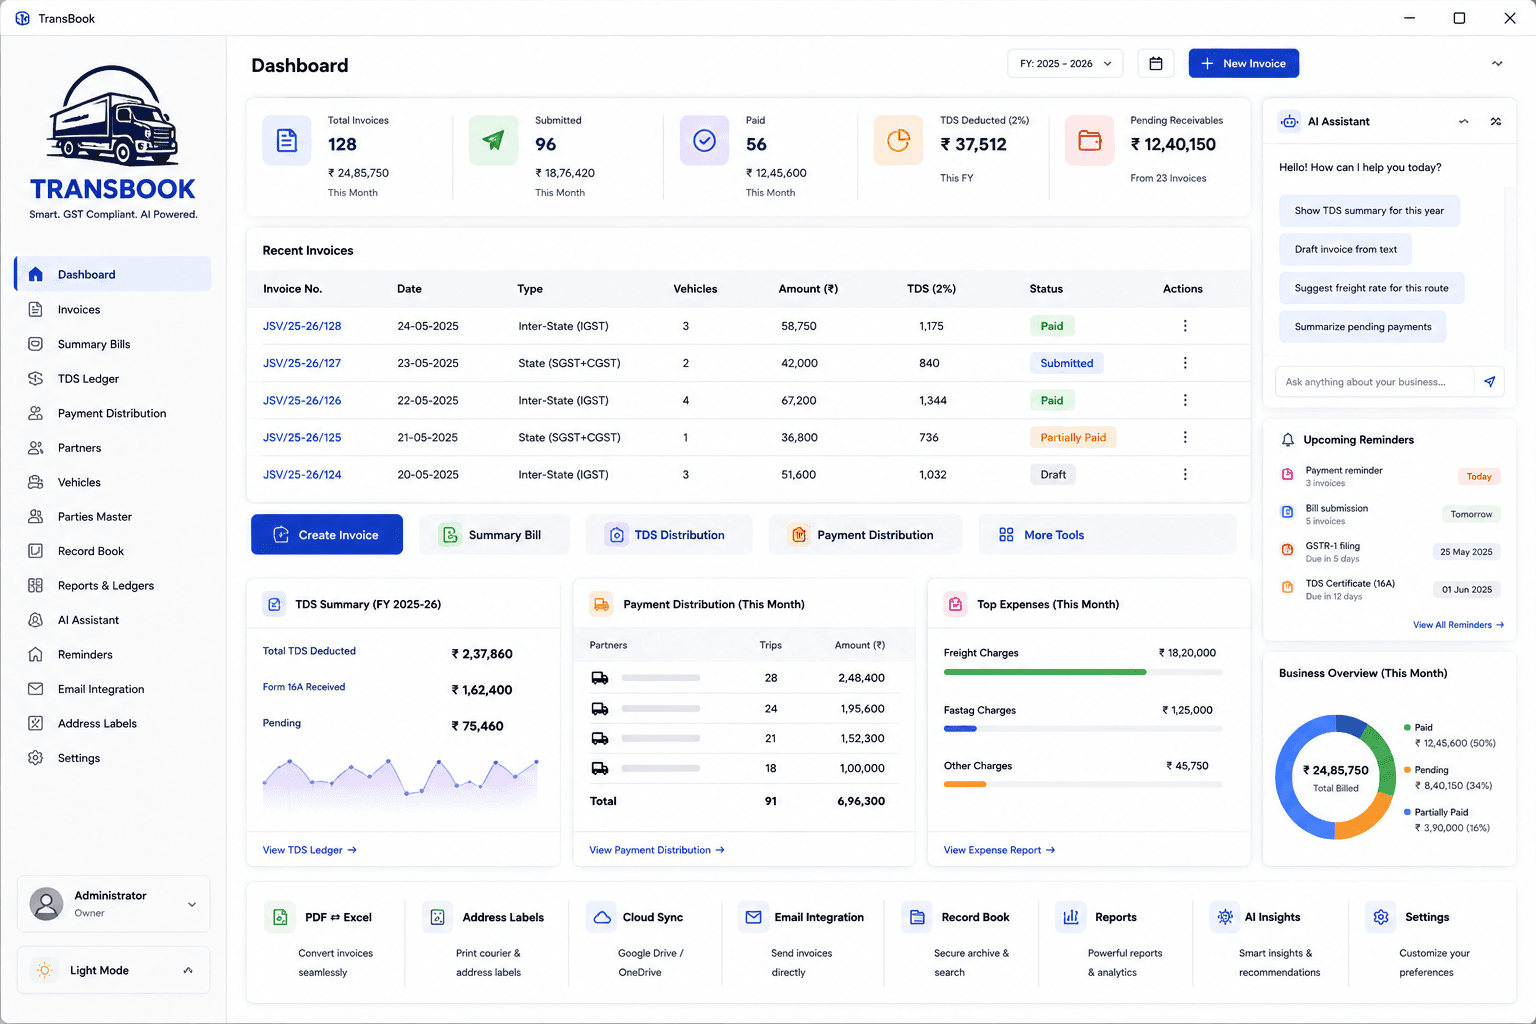Screen dimensions: 1536x1024
Task: Expand the Administrator account menu
Action: coord(113,904)
